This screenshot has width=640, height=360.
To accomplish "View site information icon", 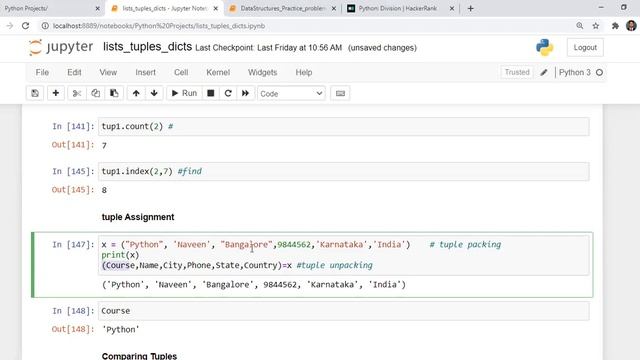I will coord(45,26).
